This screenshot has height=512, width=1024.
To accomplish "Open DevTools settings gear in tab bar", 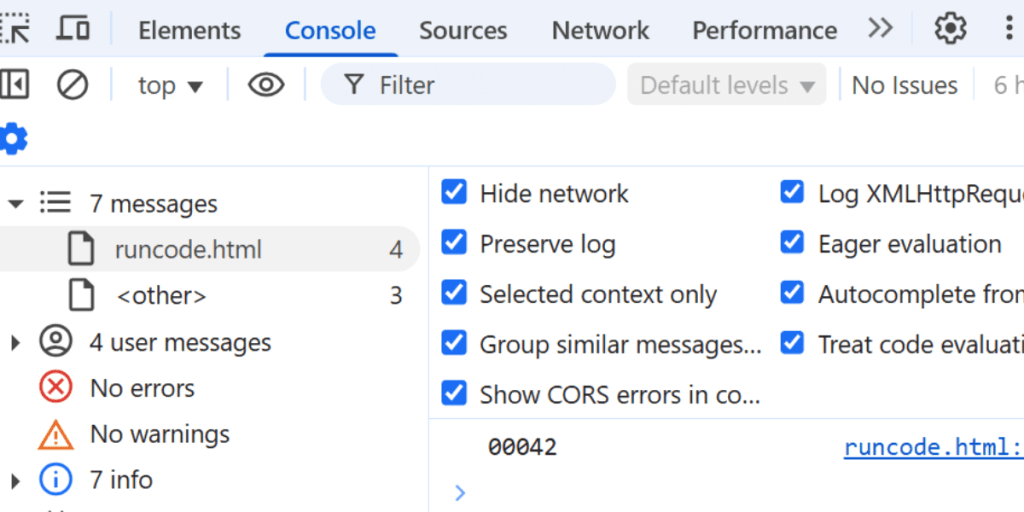I will coord(950,29).
